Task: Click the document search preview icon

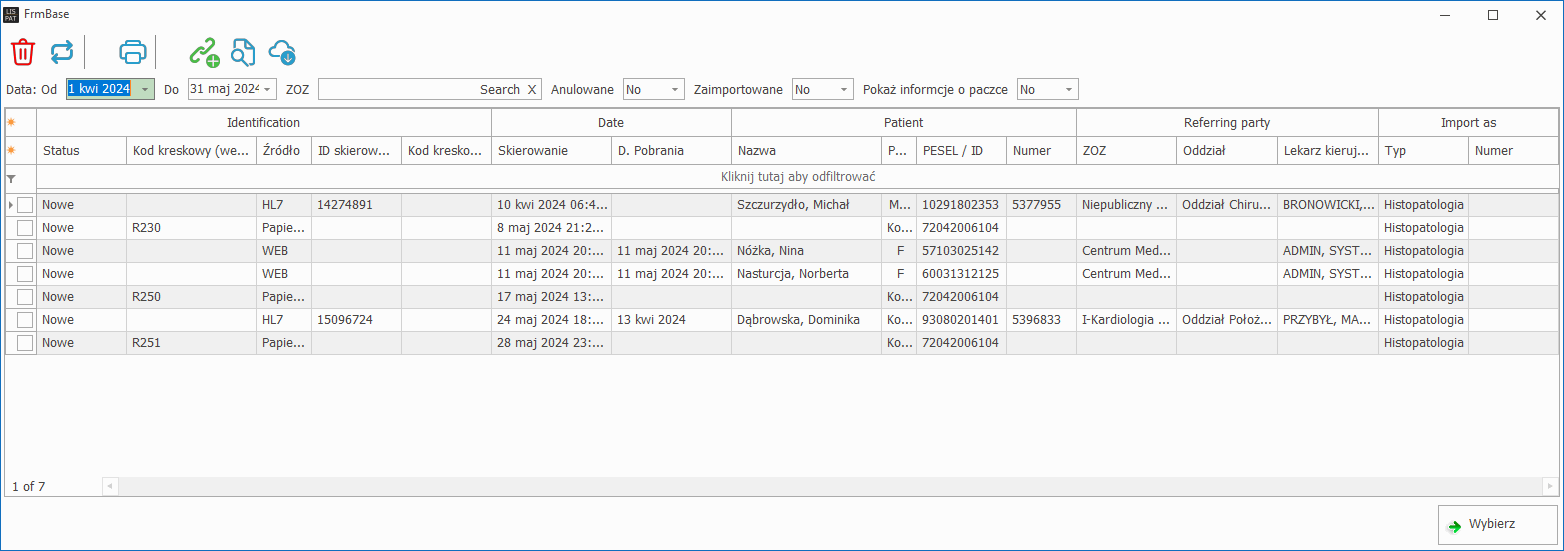Action: click(x=243, y=52)
